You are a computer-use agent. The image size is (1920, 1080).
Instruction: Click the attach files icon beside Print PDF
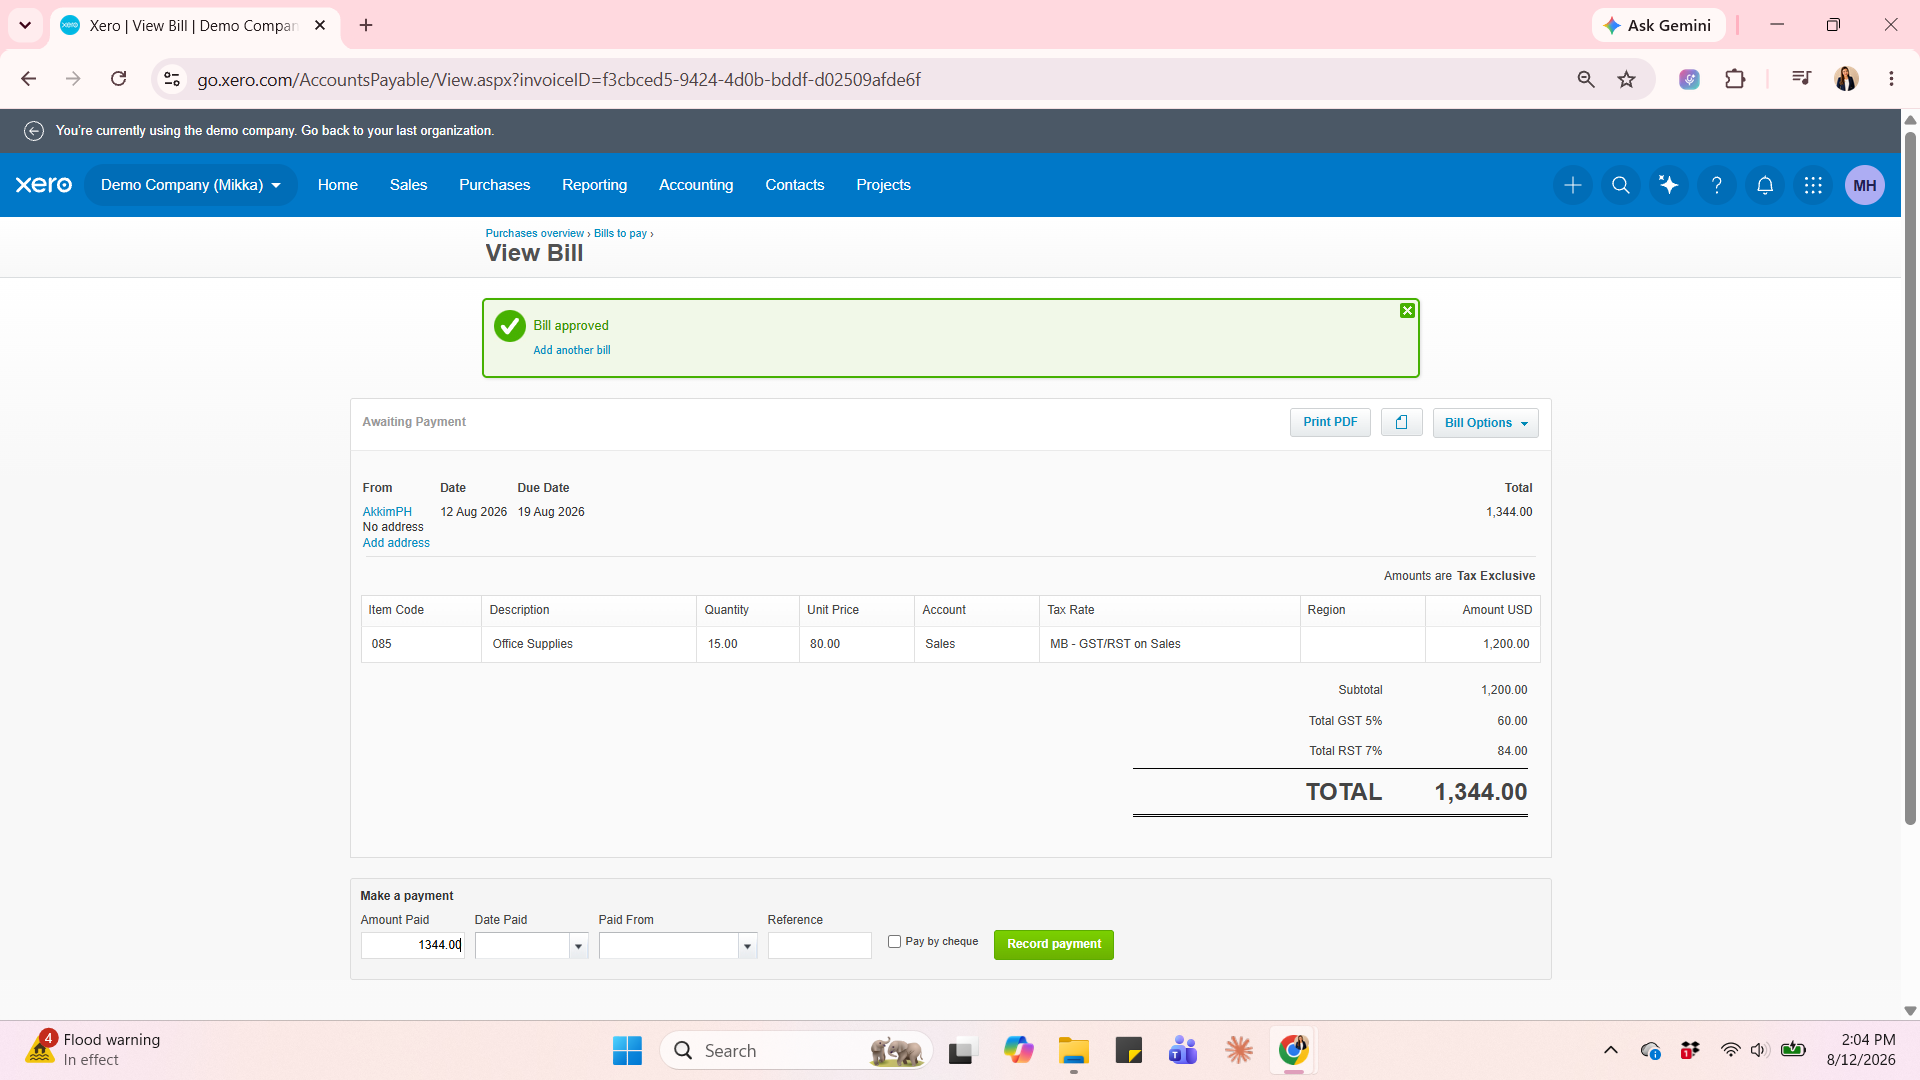pos(1401,422)
